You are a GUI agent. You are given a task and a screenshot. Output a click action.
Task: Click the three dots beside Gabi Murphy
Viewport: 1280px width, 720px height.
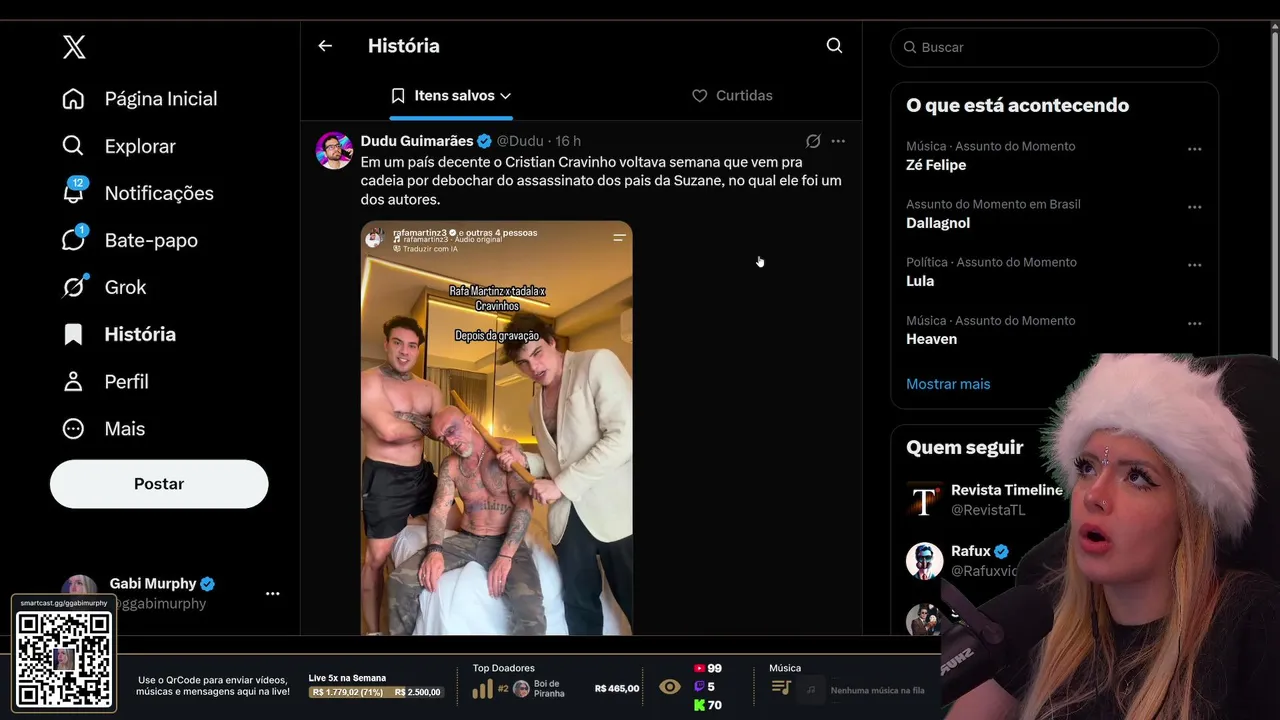click(273, 593)
